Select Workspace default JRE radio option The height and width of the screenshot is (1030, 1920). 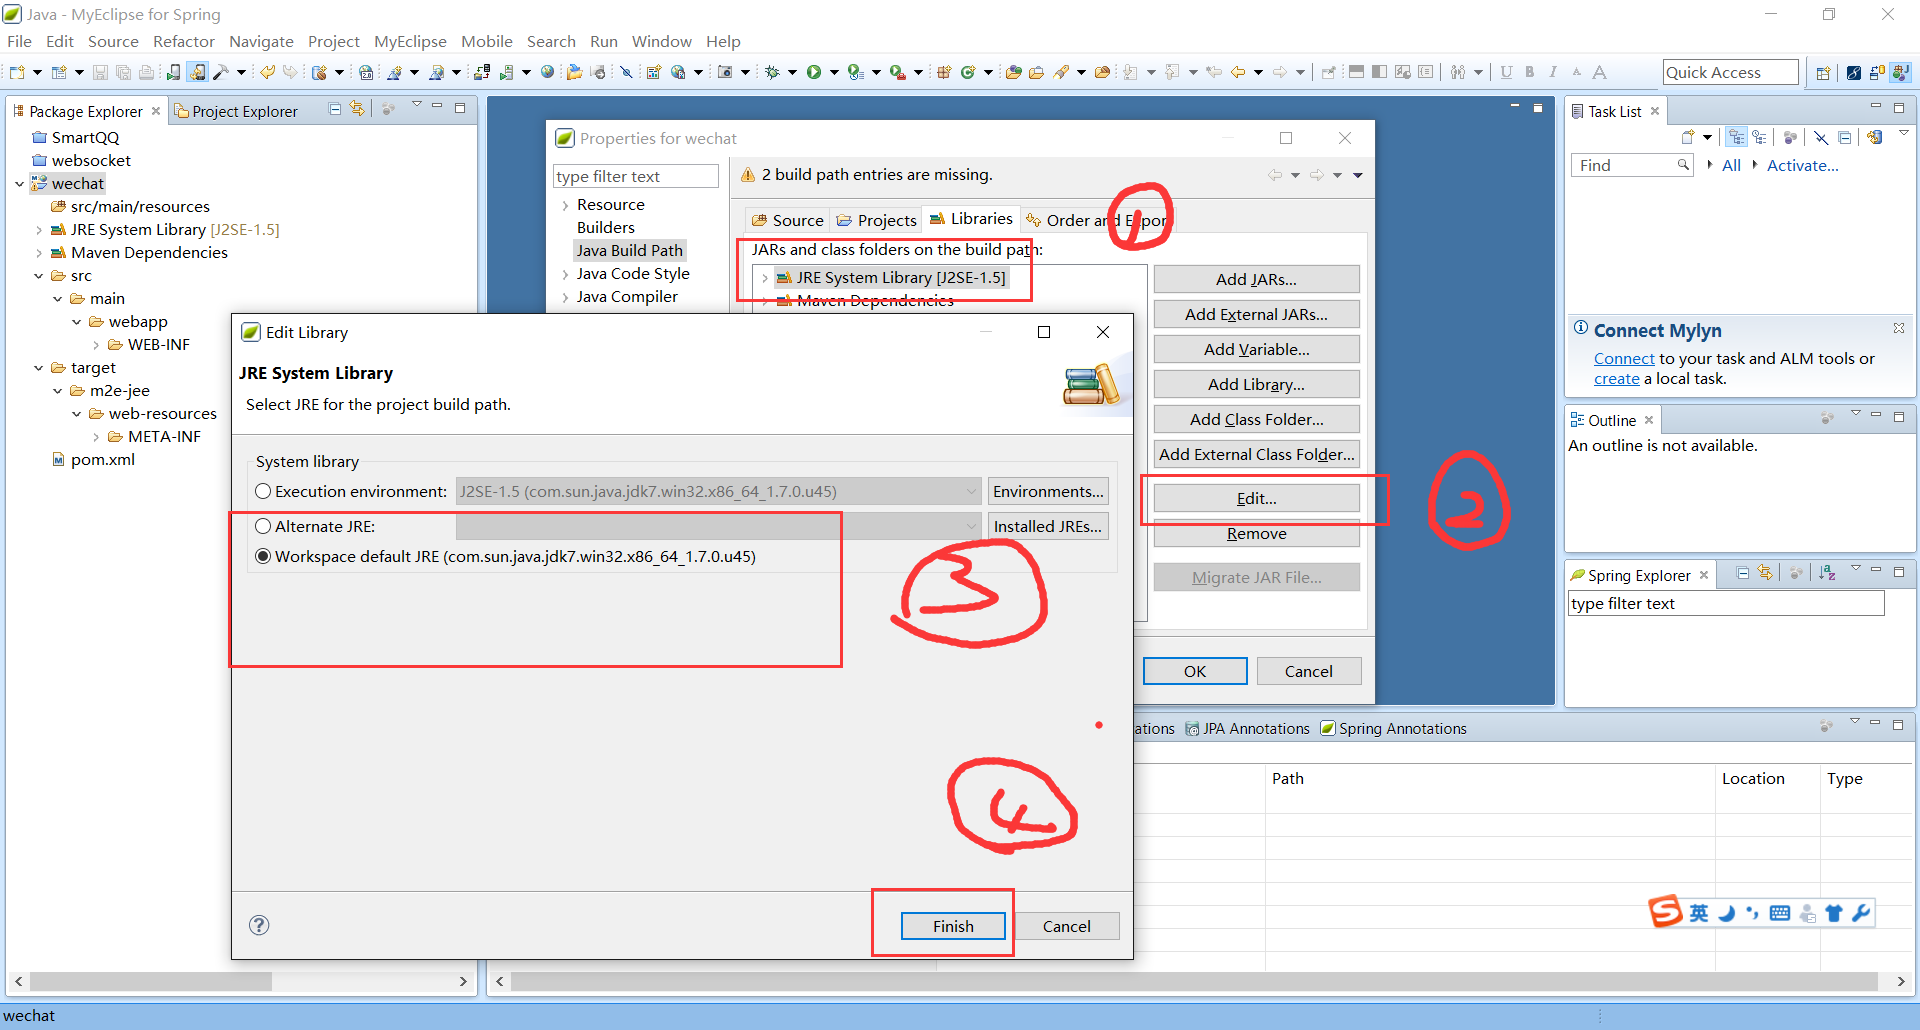point(263,556)
